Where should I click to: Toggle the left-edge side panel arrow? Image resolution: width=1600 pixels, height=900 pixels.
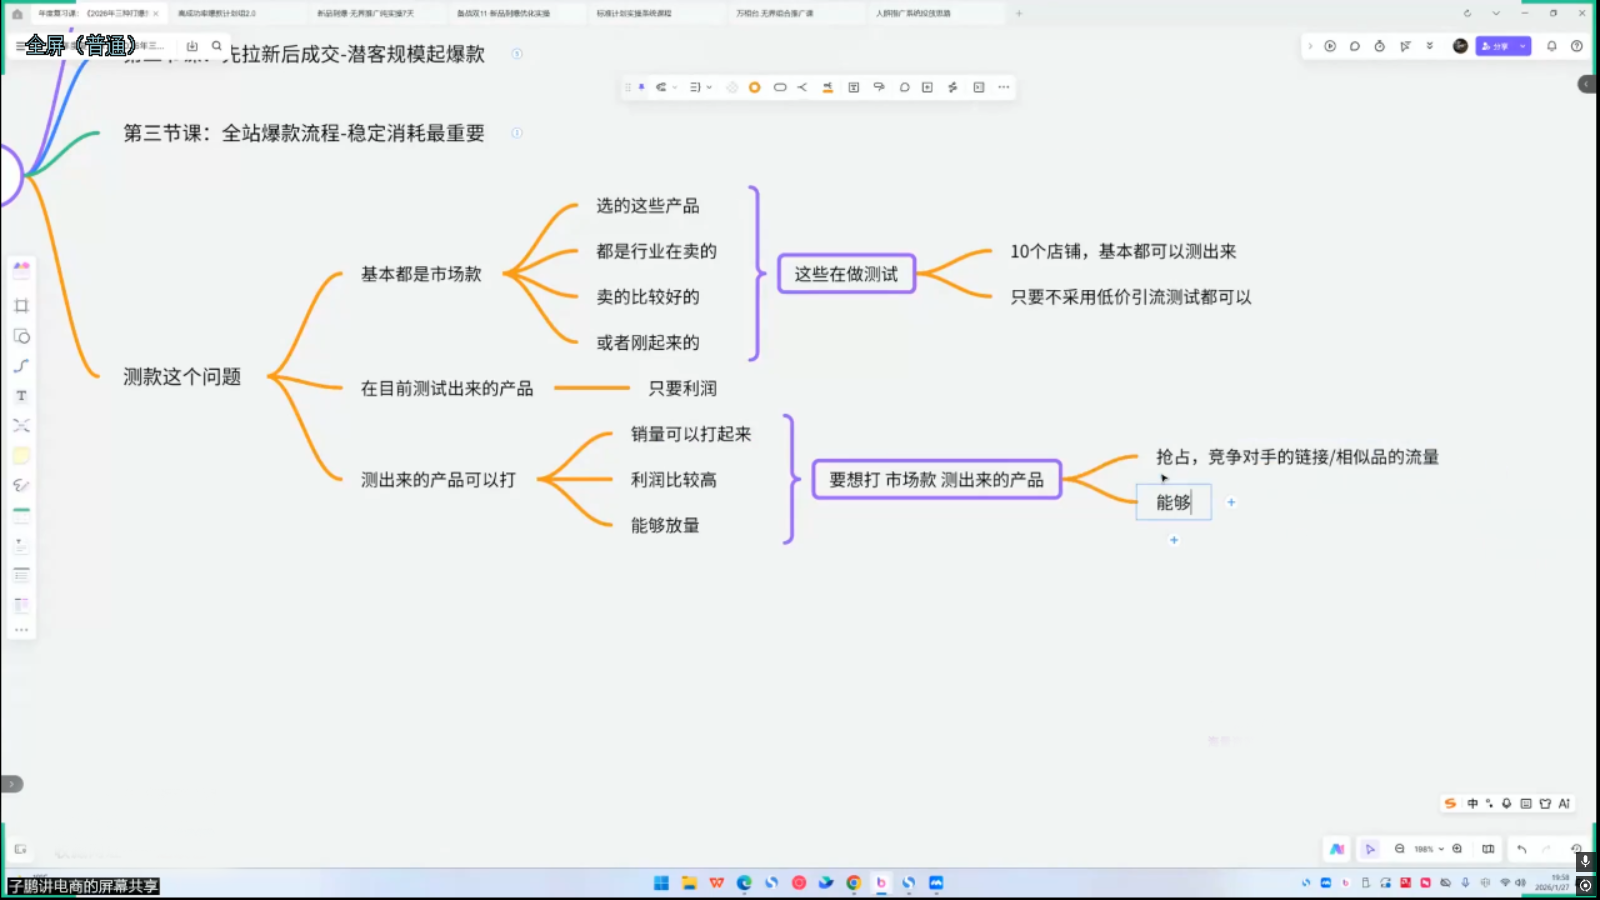click(11, 784)
